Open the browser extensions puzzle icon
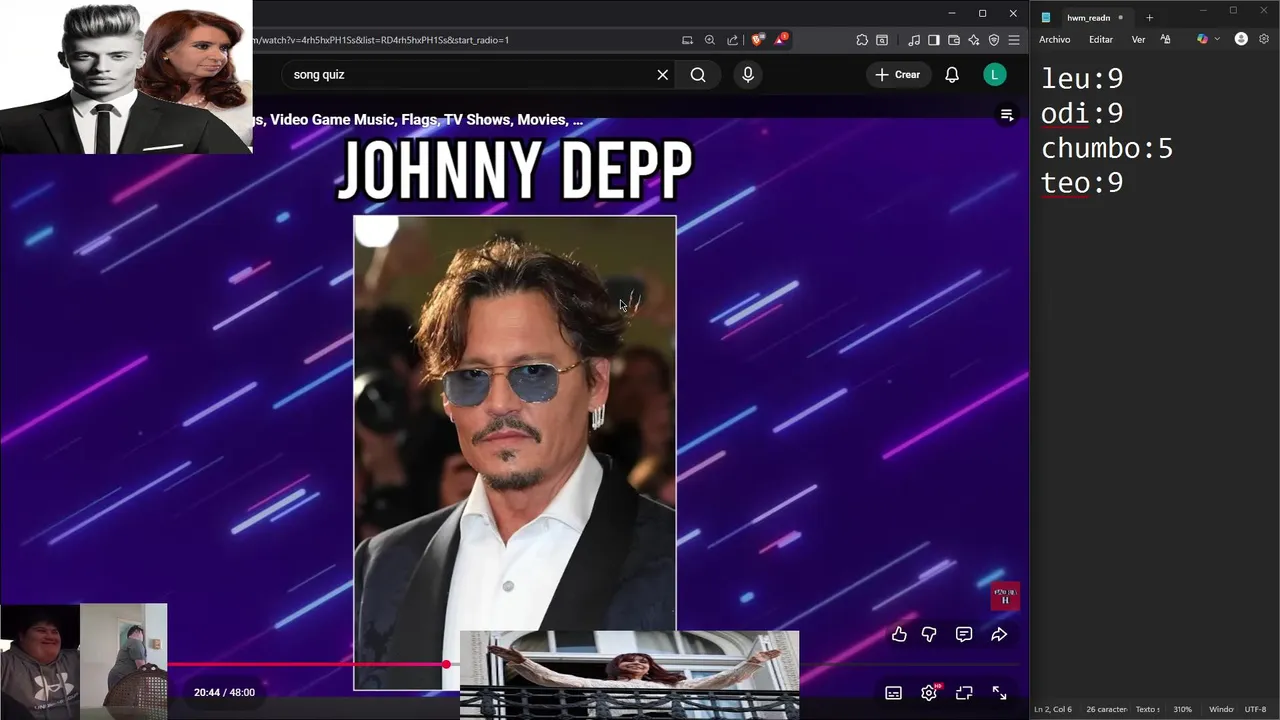The image size is (1280, 720). [x=862, y=40]
